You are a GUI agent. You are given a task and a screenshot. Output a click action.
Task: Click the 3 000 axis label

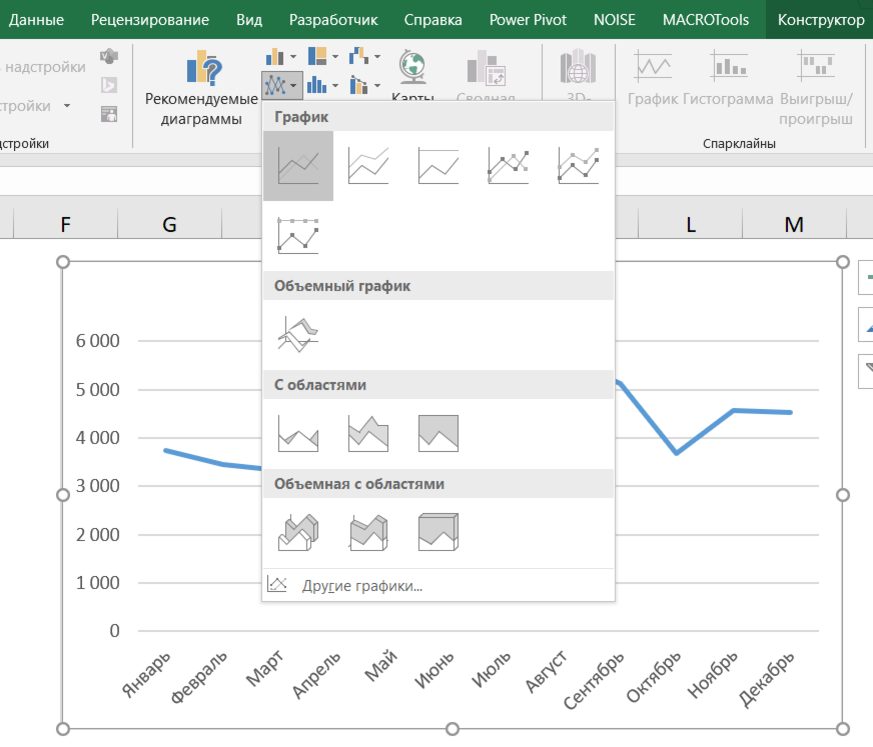[97, 486]
